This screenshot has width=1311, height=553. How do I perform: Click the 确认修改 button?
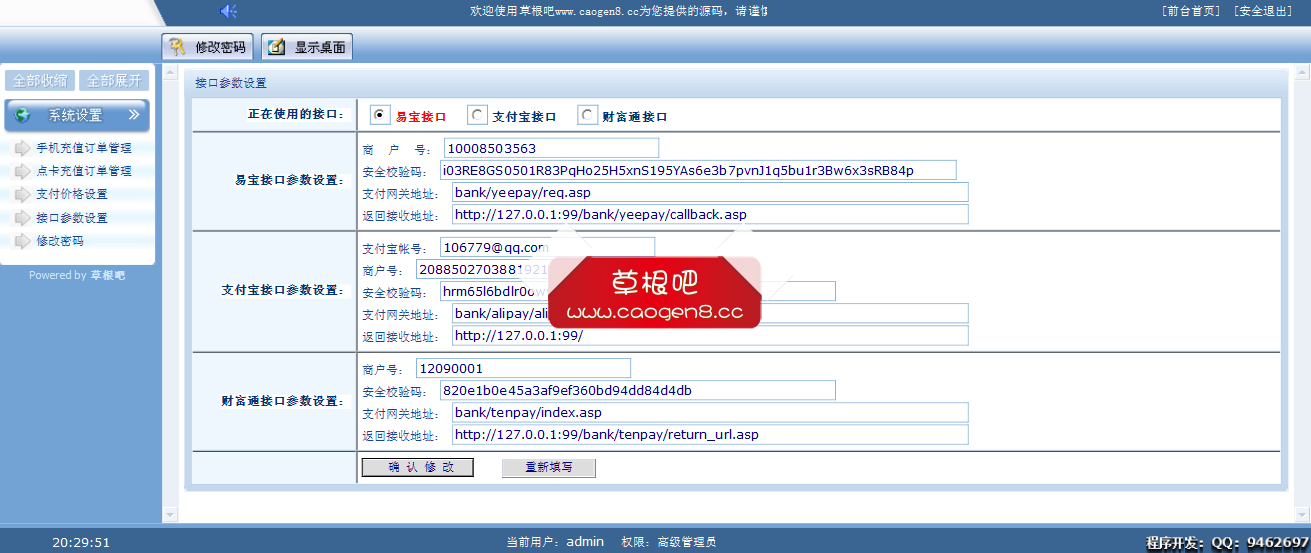pos(417,467)
